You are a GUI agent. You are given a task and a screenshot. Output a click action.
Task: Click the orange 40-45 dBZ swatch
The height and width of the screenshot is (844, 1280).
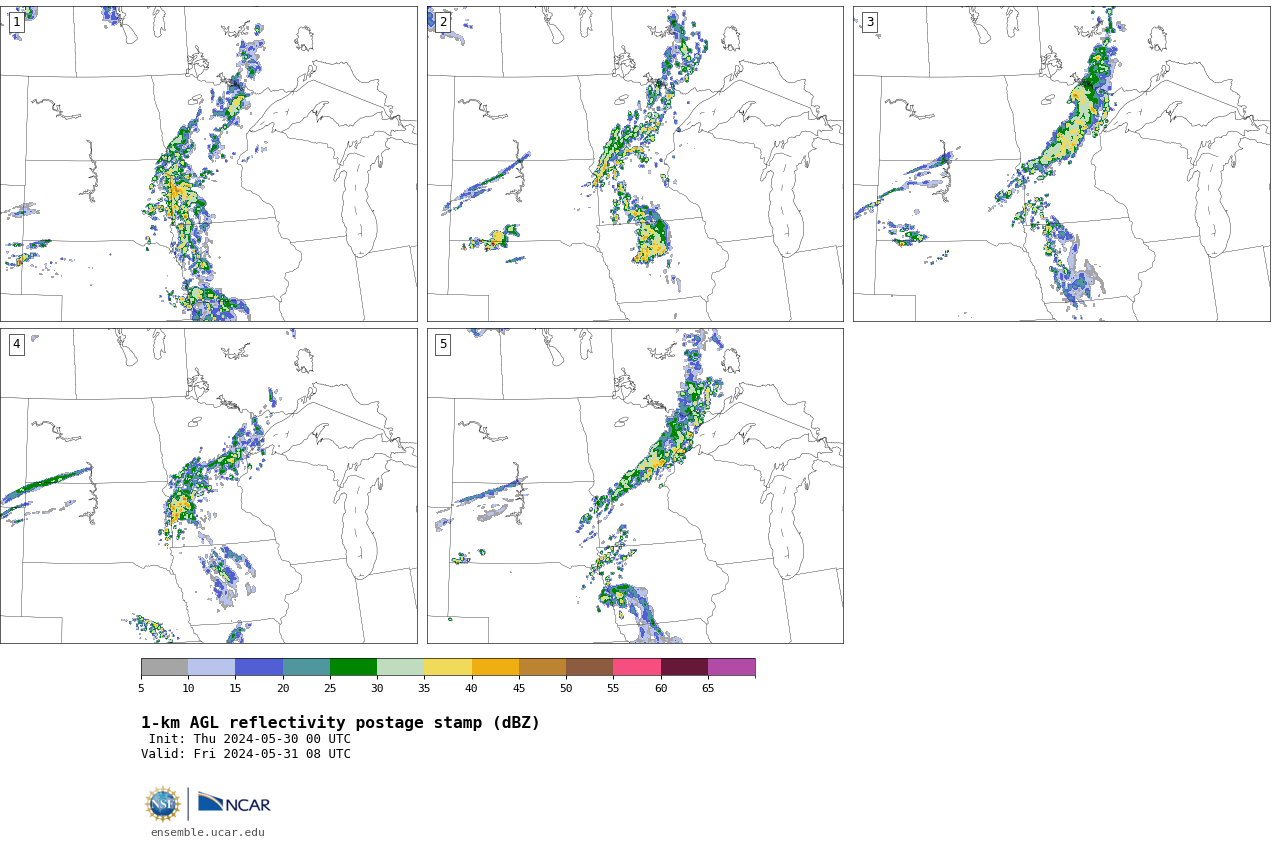click(x=495, y=667)
